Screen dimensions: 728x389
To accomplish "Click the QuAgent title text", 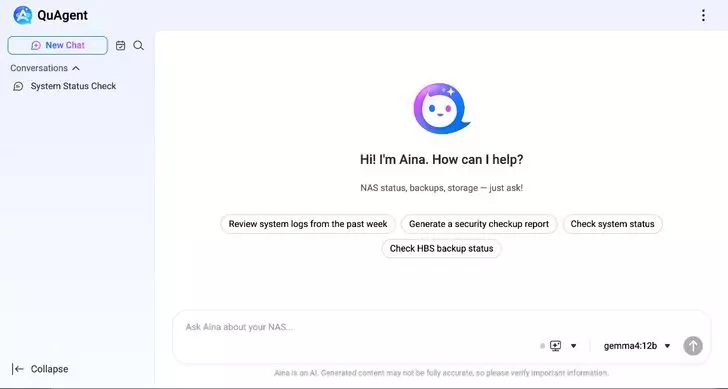I will pyautogui.click(x=62, y=15).
